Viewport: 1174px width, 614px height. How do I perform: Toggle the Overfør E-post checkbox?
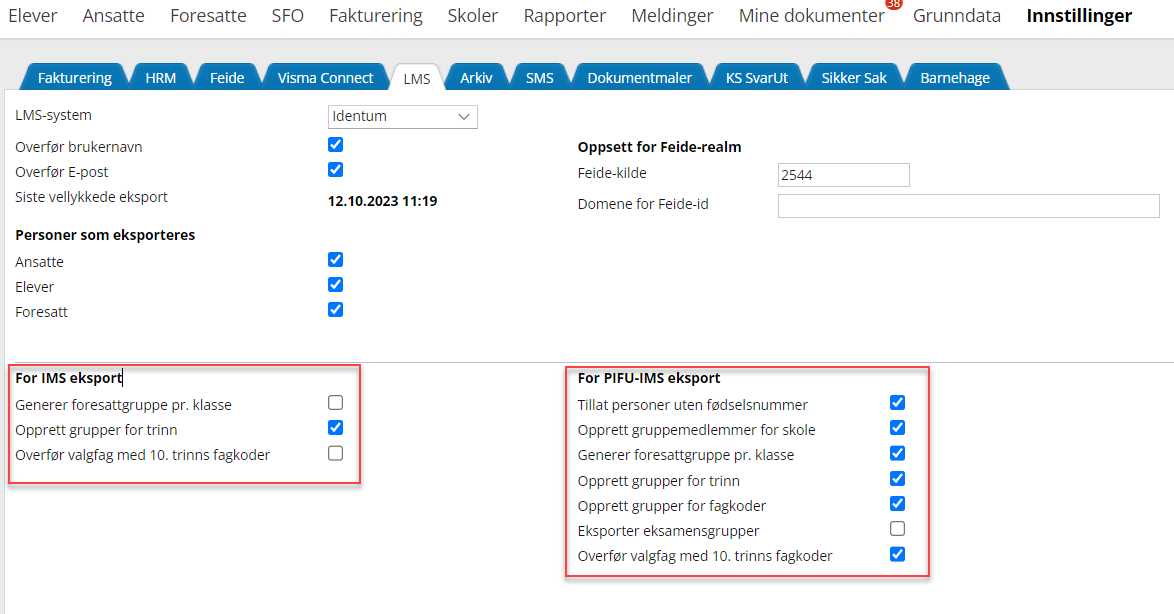[336, 170]
